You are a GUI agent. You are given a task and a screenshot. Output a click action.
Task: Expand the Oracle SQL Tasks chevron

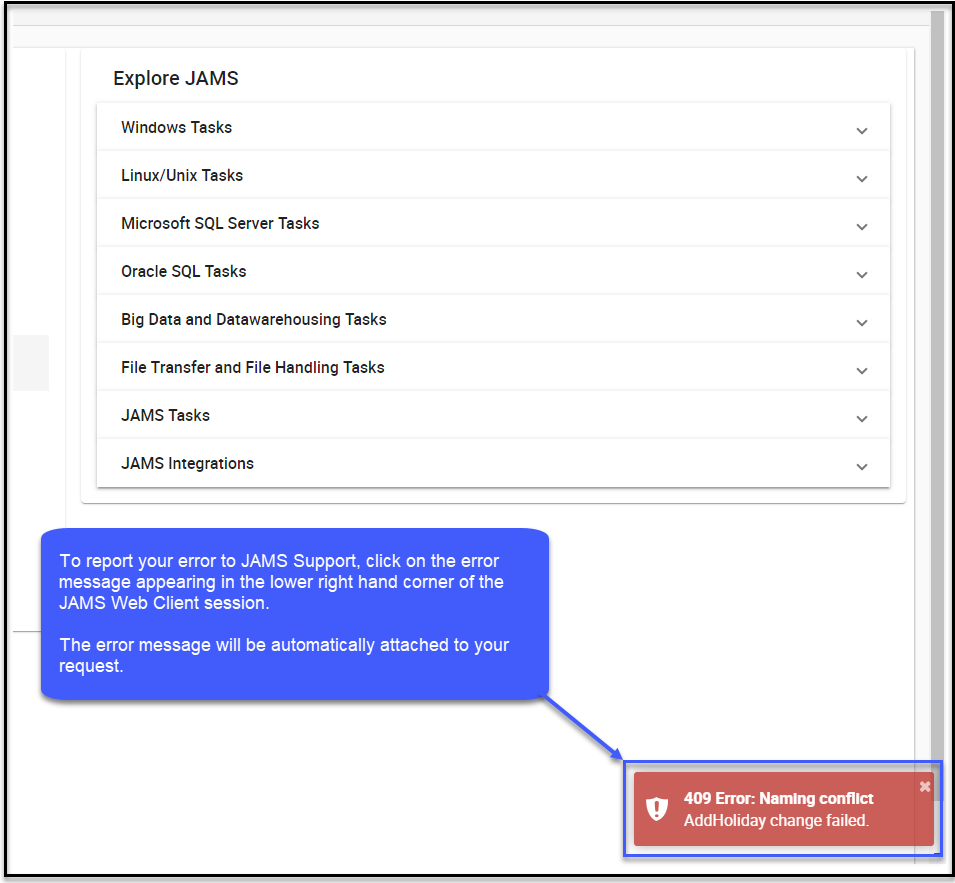pos(861,275)
